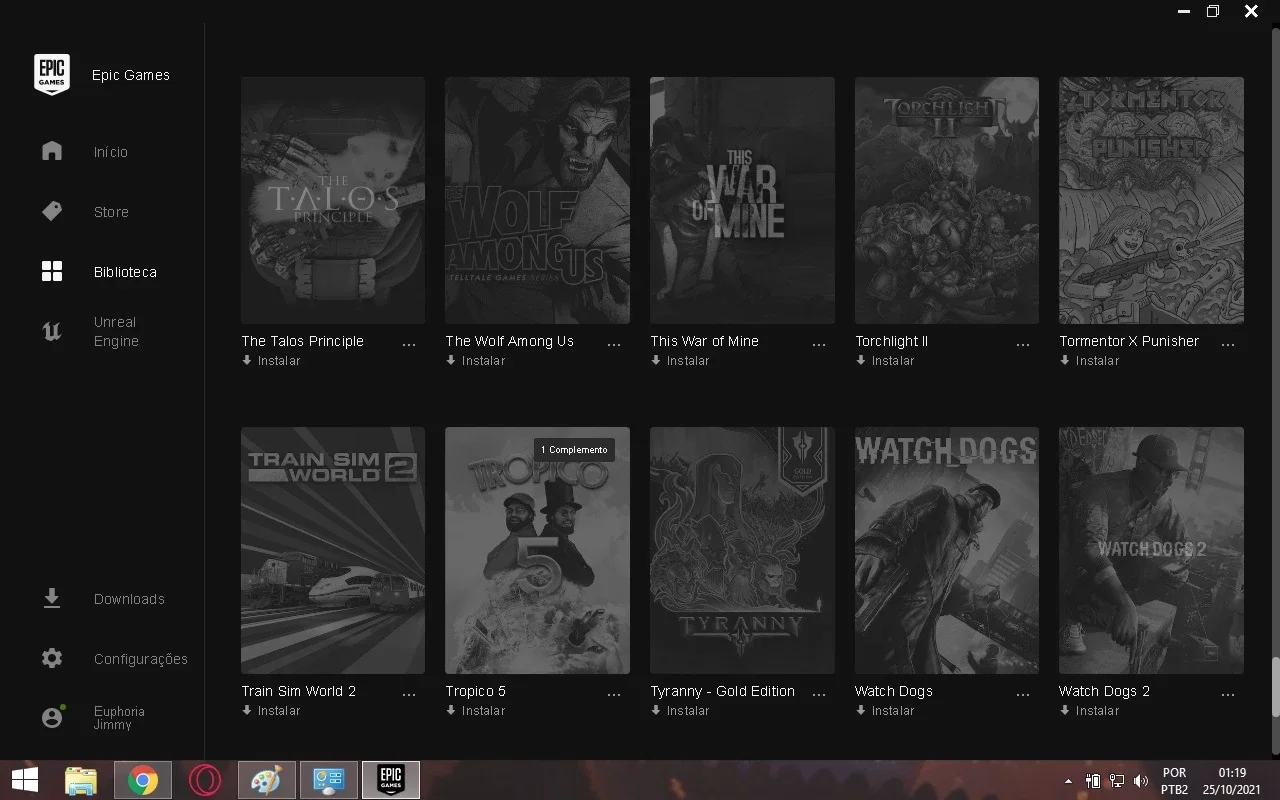Click the Tyranny - Gold Edition title text

pyautogui.click(x=722, y=691)
